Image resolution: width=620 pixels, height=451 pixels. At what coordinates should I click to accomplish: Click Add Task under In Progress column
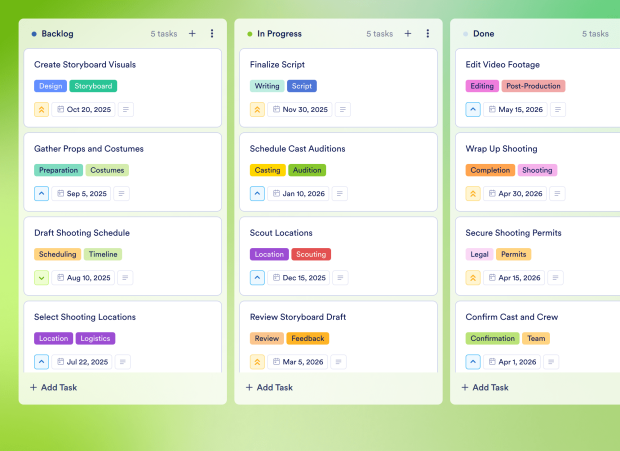click(x=269, y=387)
